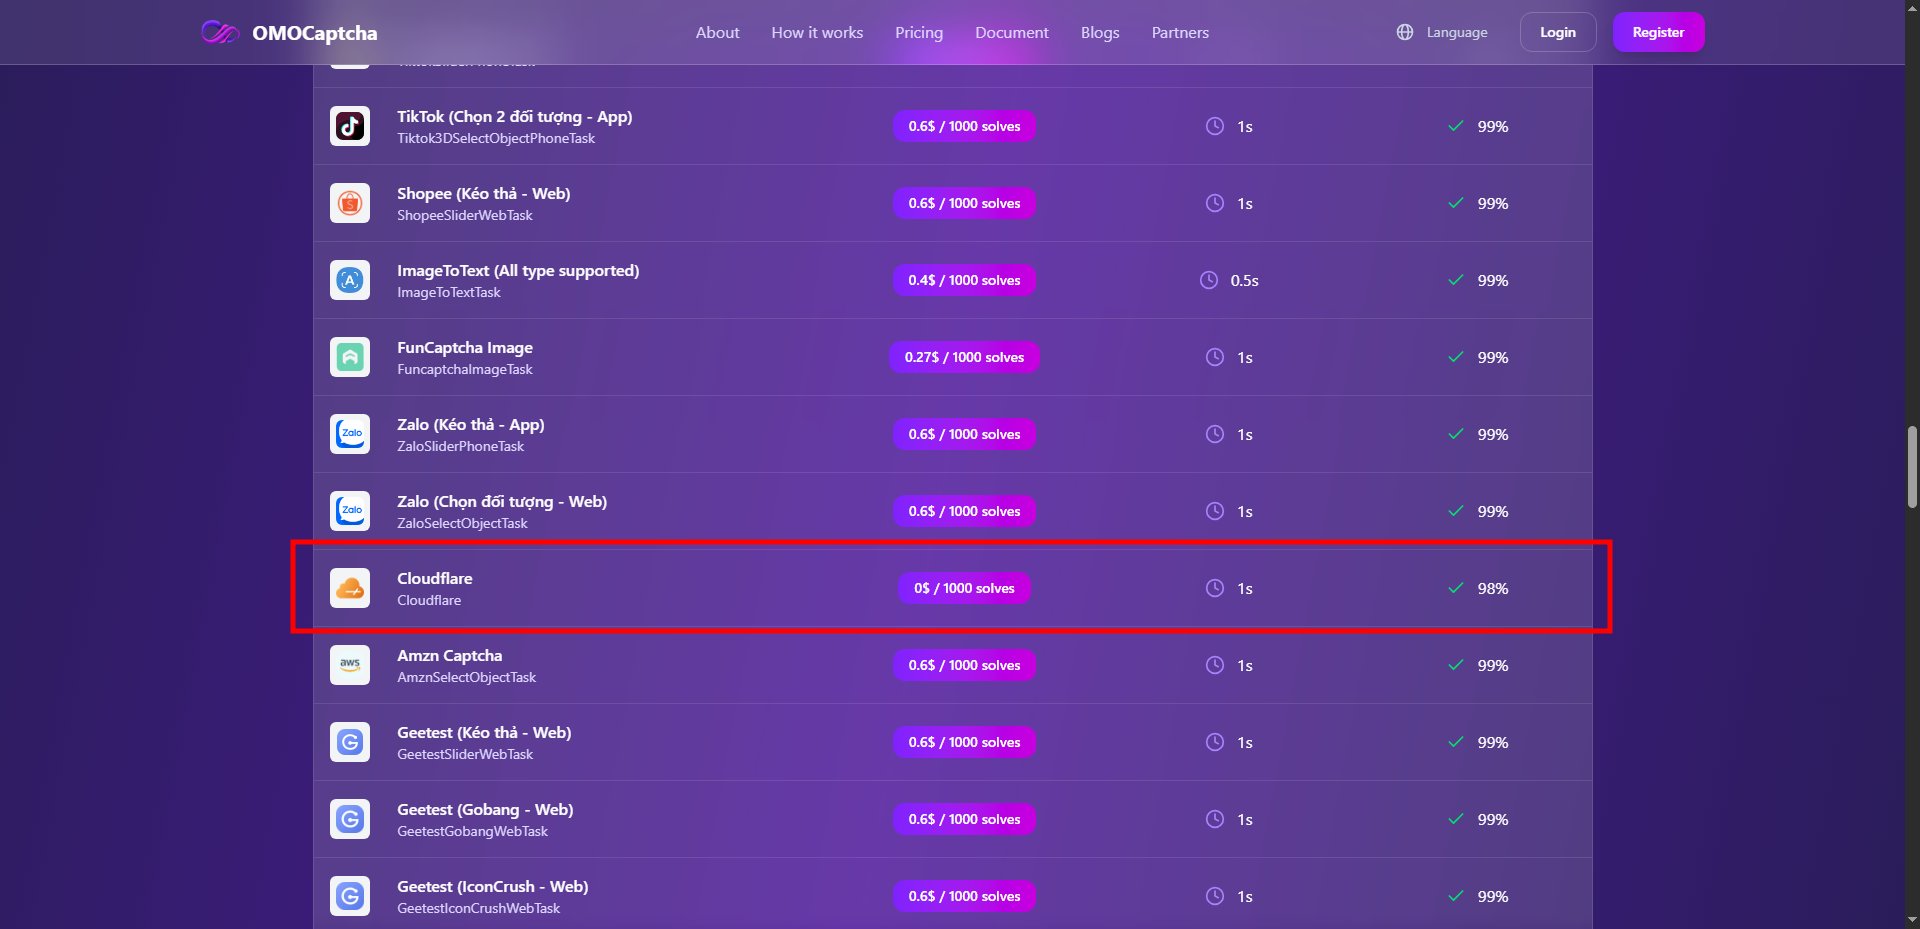The image size is (1920, 929).
Task: Open the Document navigation link
Action: pos(1011,32)
